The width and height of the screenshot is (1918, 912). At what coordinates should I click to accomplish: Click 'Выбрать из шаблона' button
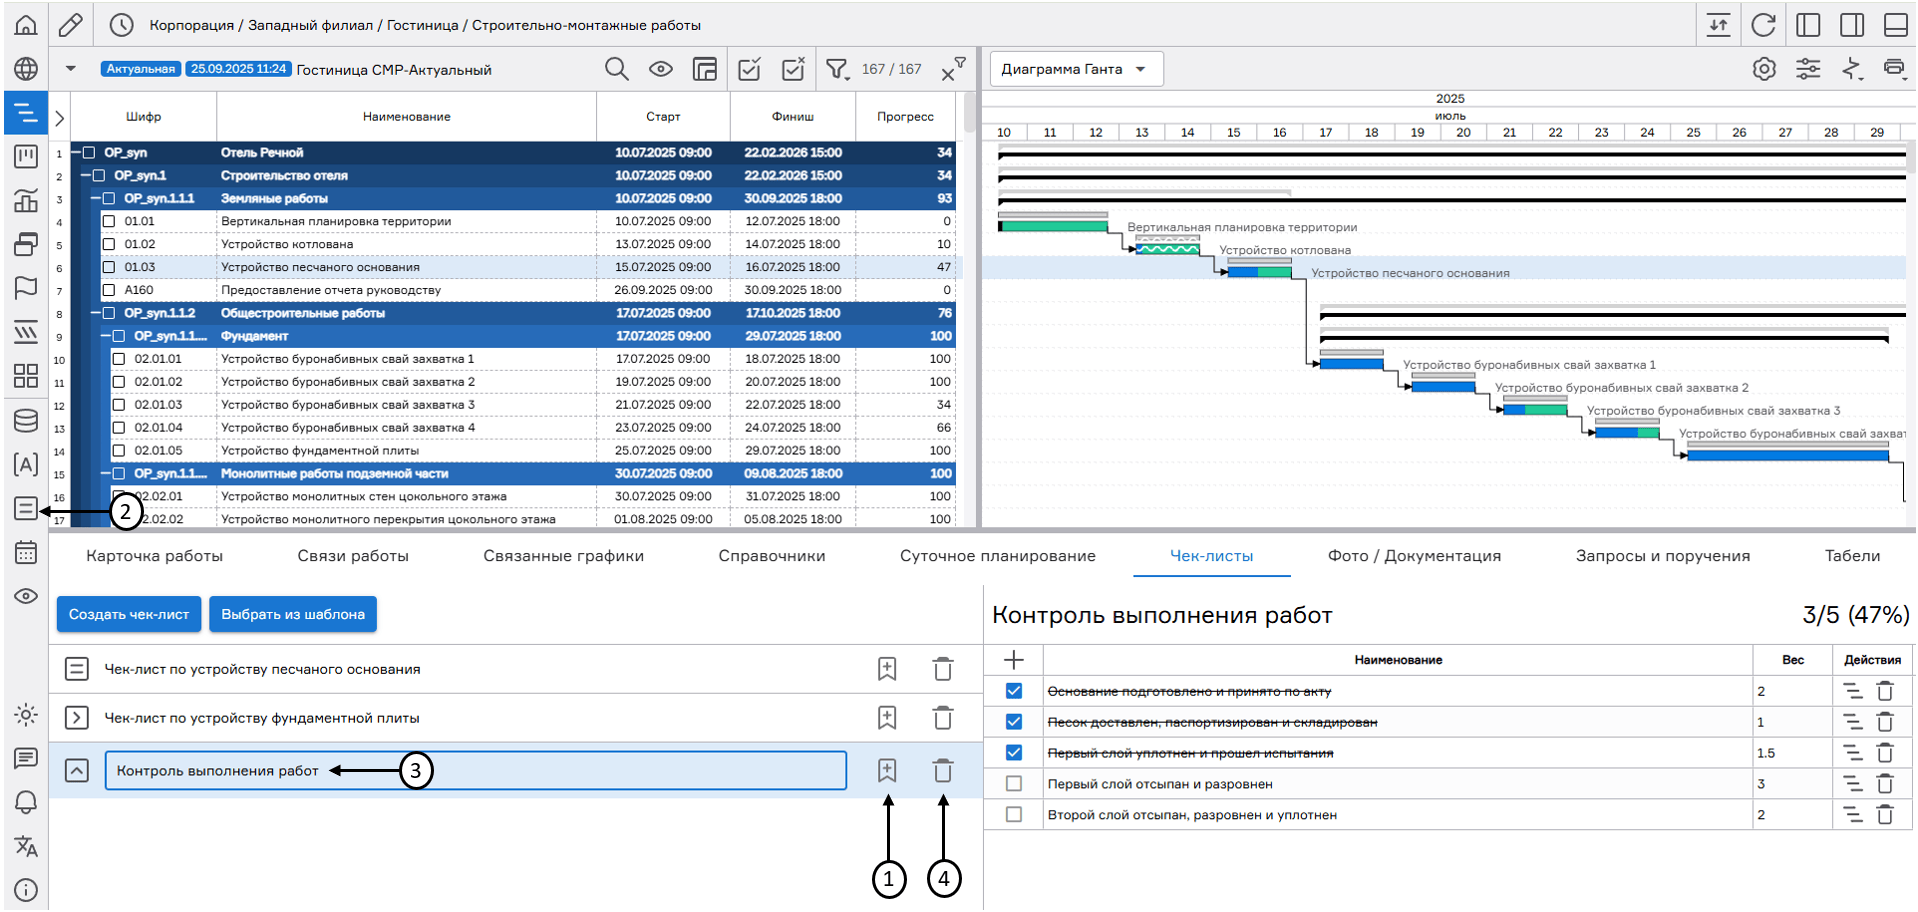pos(293,614)
